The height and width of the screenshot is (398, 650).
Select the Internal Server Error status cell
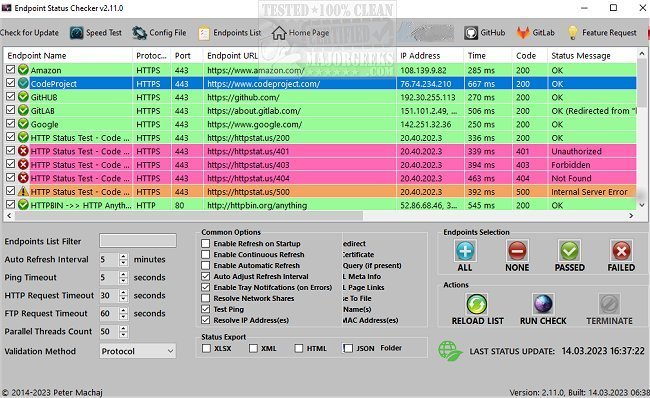(592, 192)
